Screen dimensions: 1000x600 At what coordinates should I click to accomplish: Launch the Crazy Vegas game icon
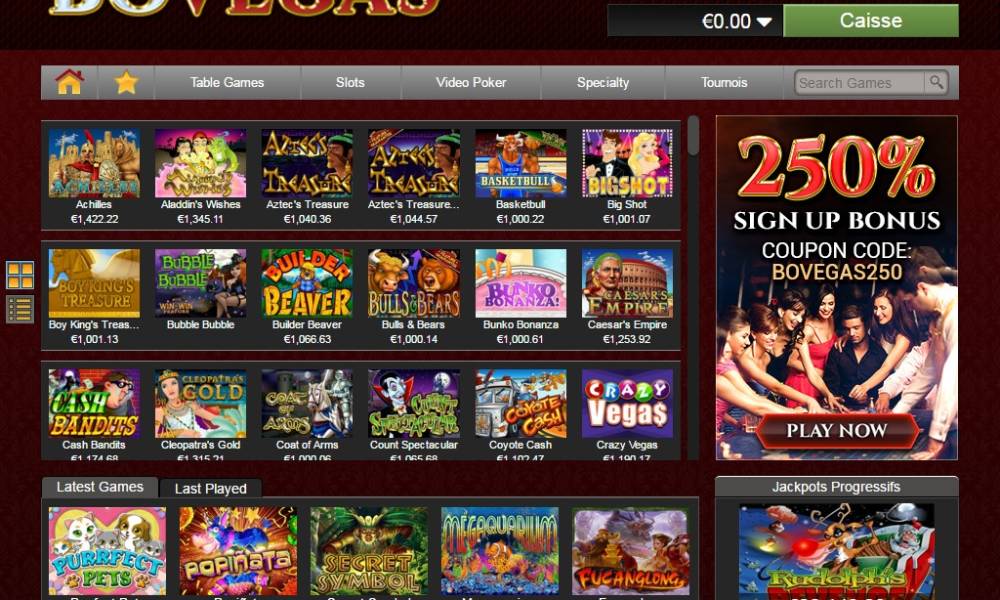(x=627, y=403)
